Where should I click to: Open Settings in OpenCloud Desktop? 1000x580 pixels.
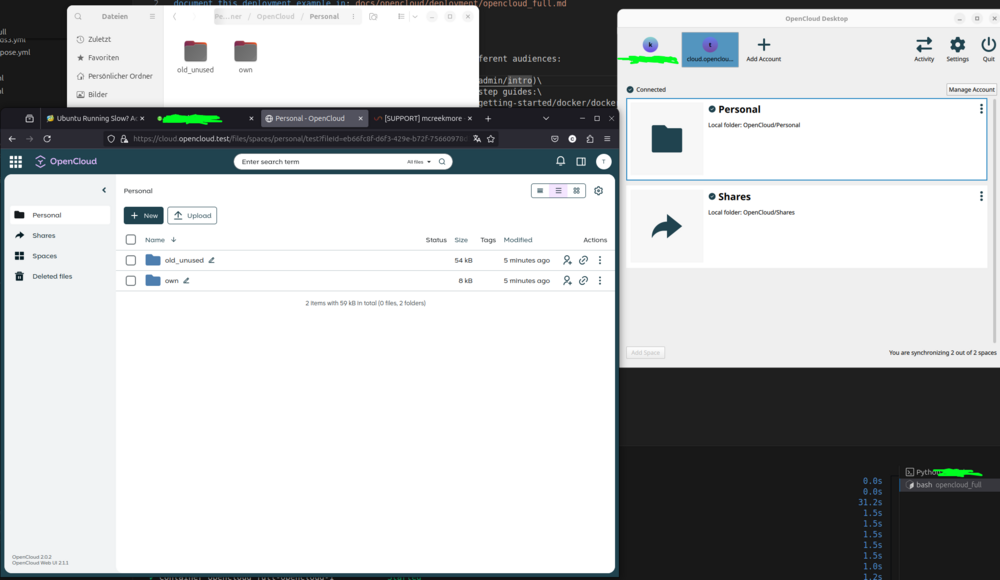957,49
